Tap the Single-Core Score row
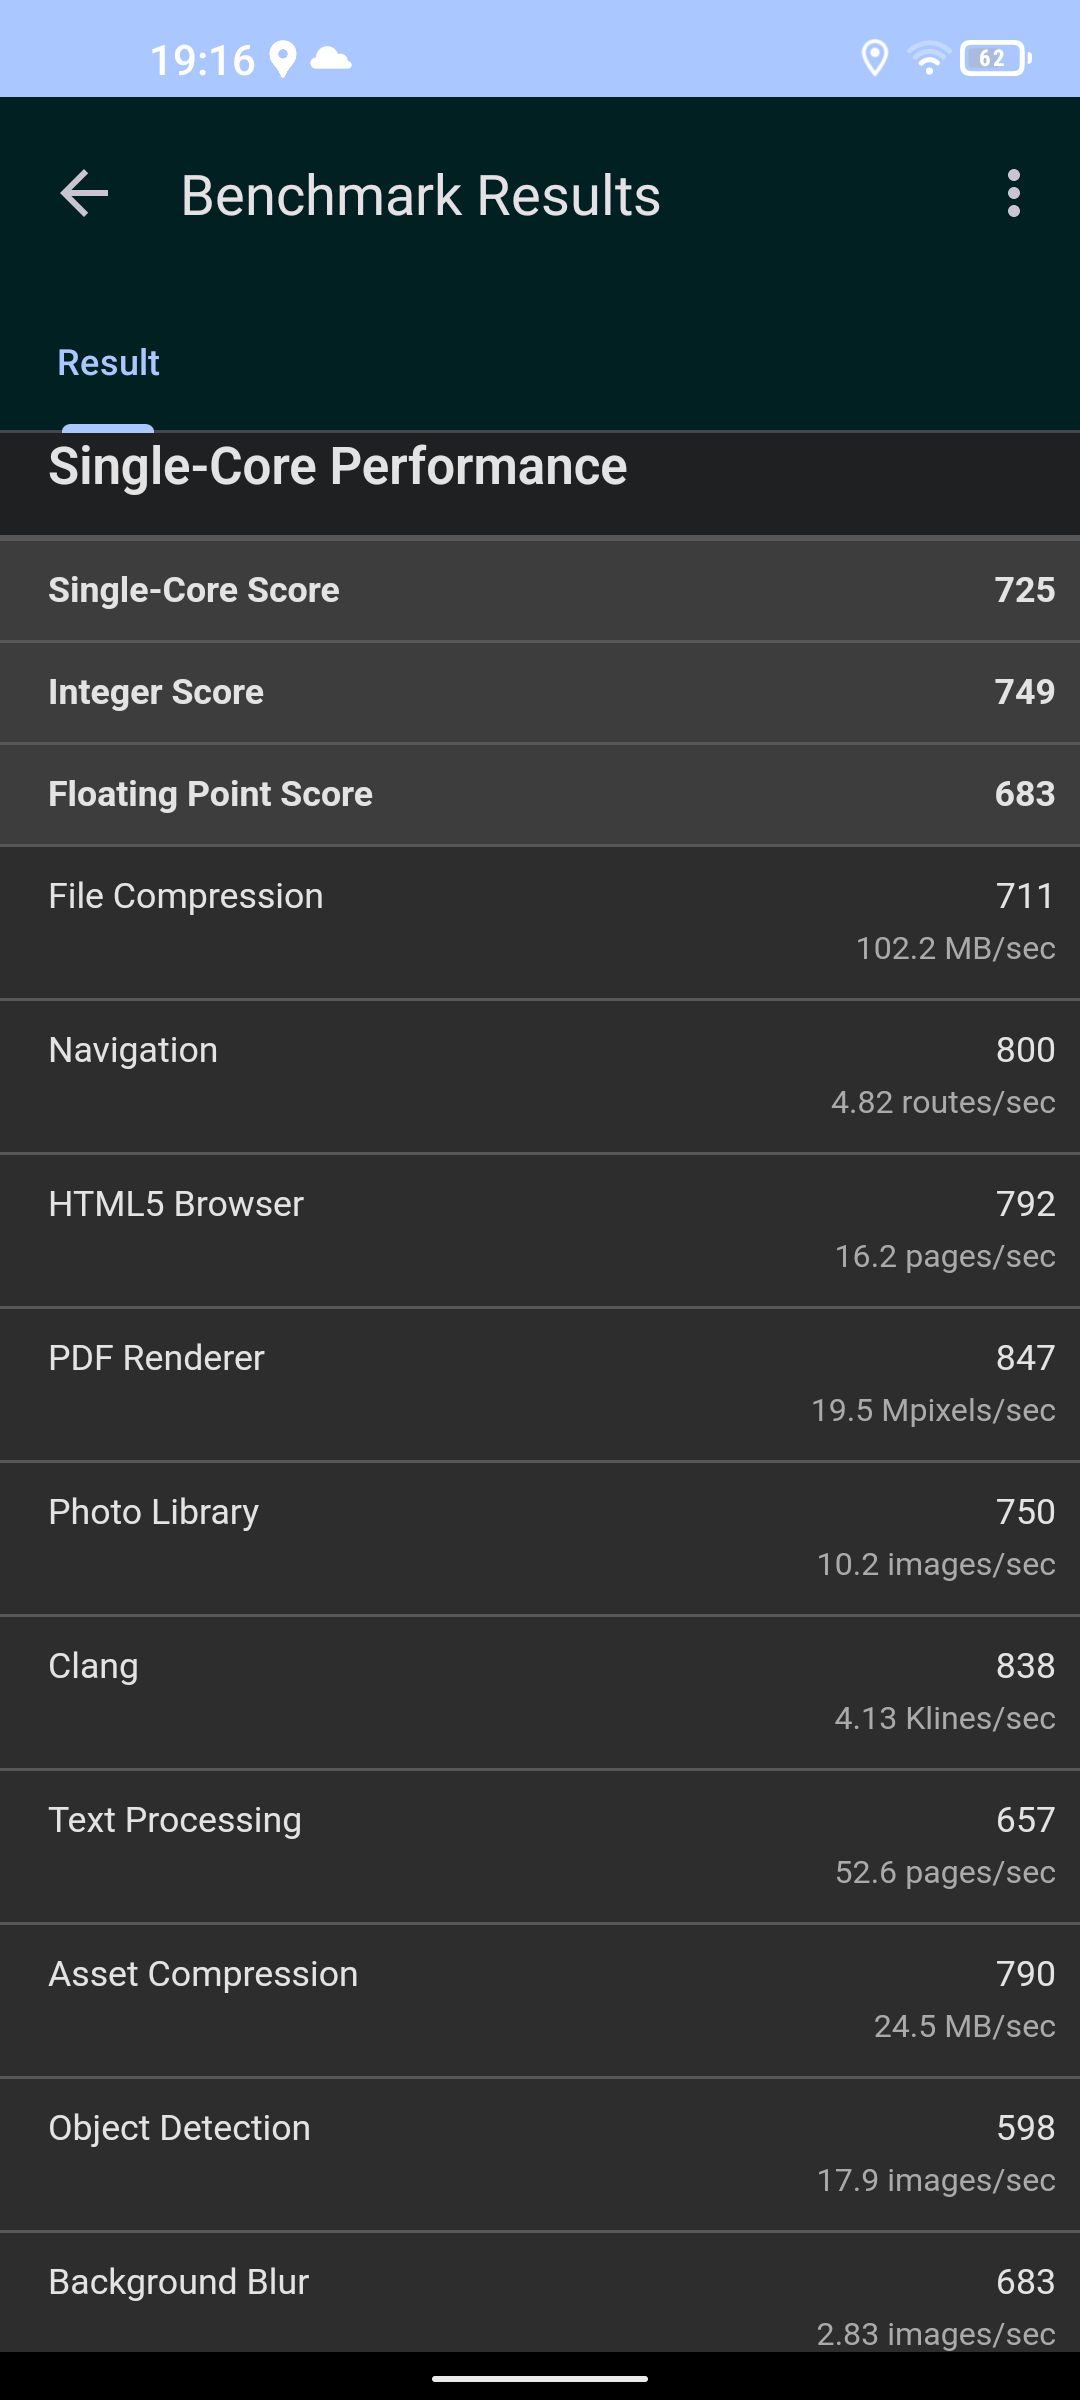1080x2400 pixels. [540, 590]
